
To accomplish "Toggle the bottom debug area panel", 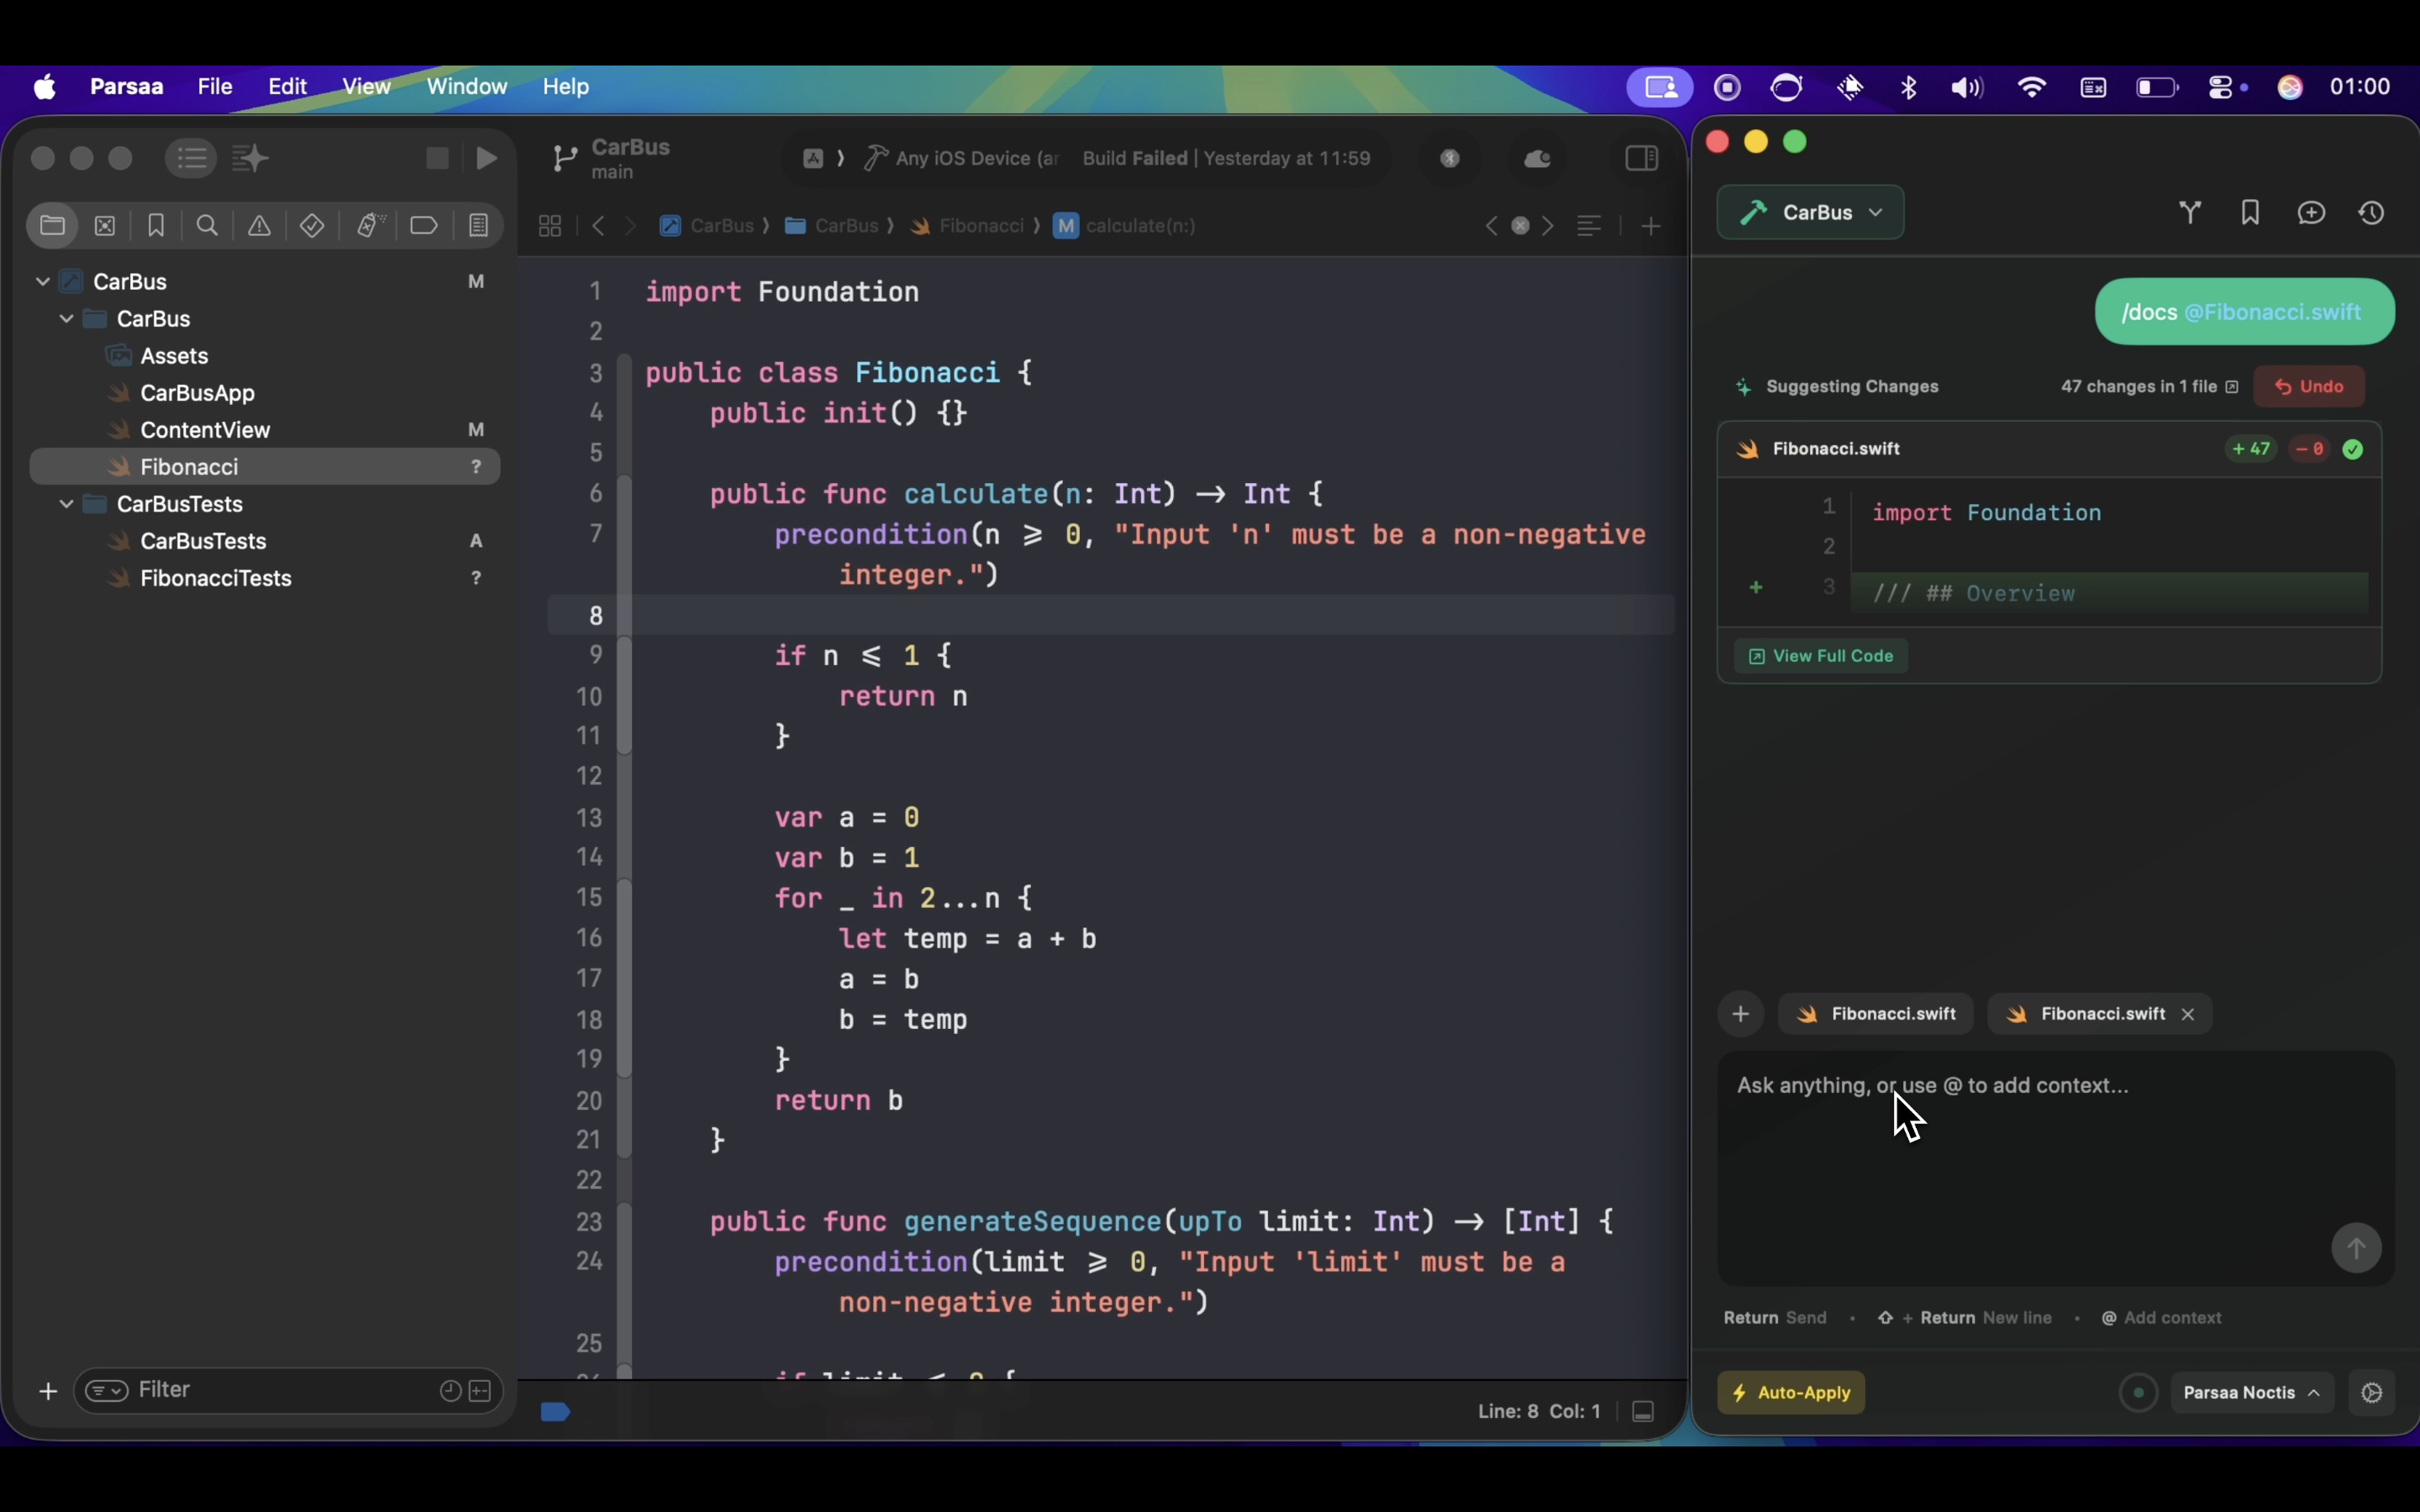I will pyautogui.click(x=1643, y=1412).
